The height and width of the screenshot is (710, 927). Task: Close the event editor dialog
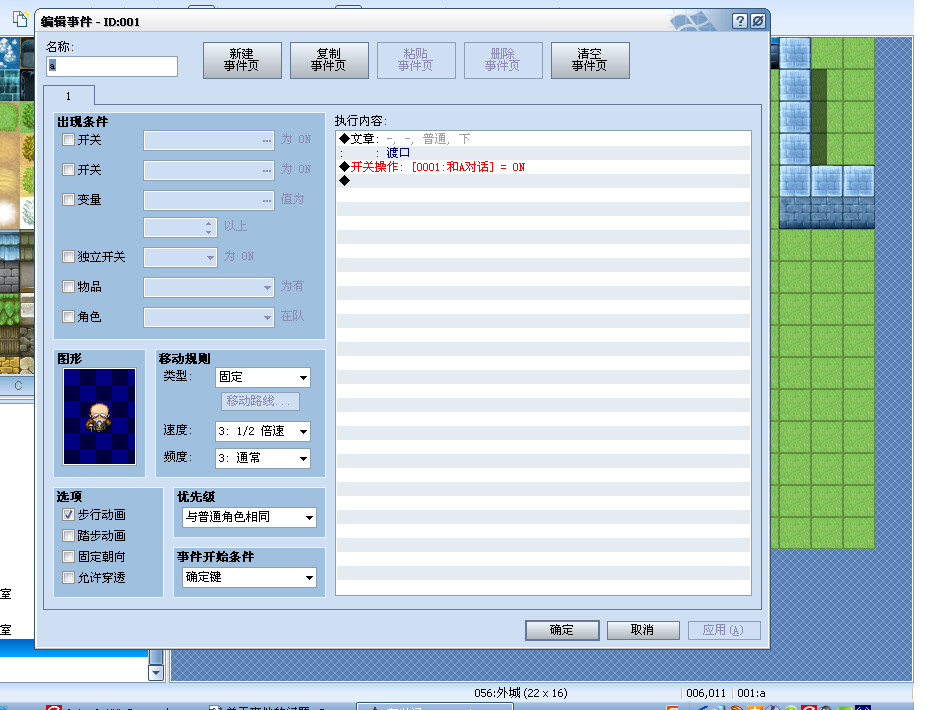click(758, 21)
